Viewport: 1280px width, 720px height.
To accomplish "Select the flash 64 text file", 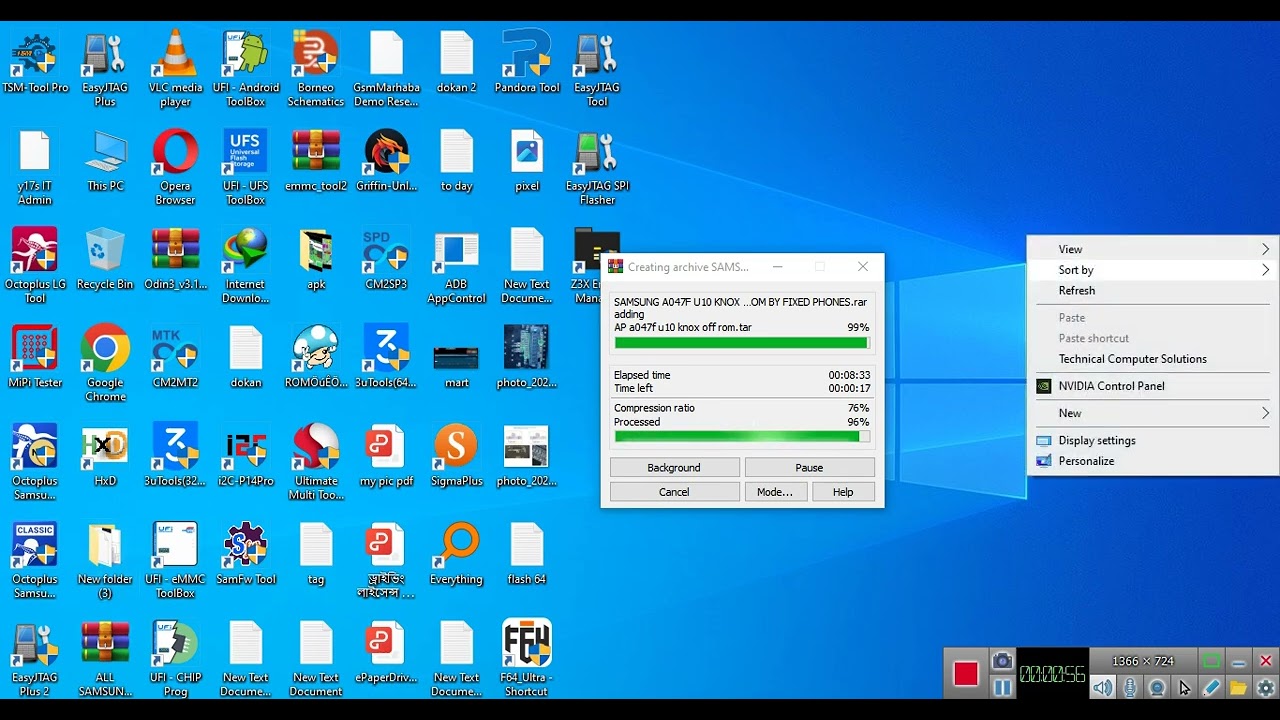I will pyautogui.click(x=527, y=554).
